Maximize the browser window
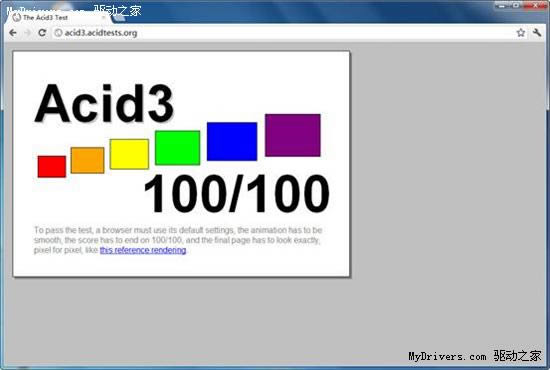The height and width of the screenshot is (370, 550). (516, 5)
